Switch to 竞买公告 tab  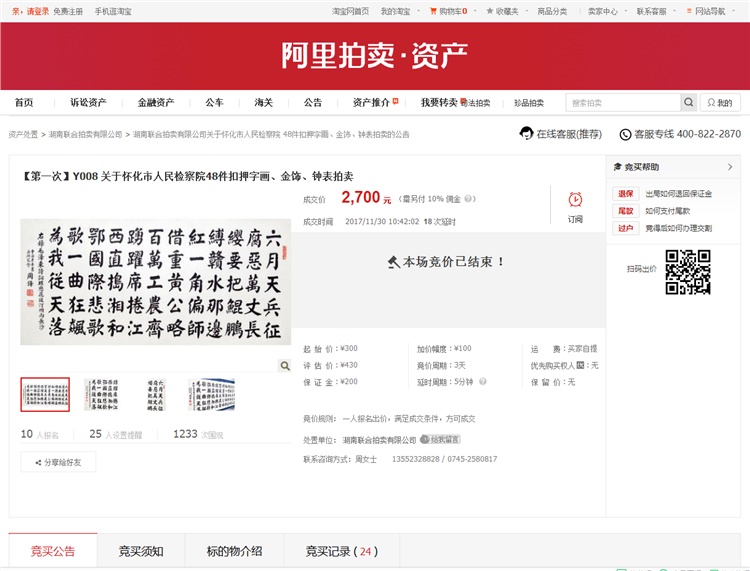coord(53,551)
